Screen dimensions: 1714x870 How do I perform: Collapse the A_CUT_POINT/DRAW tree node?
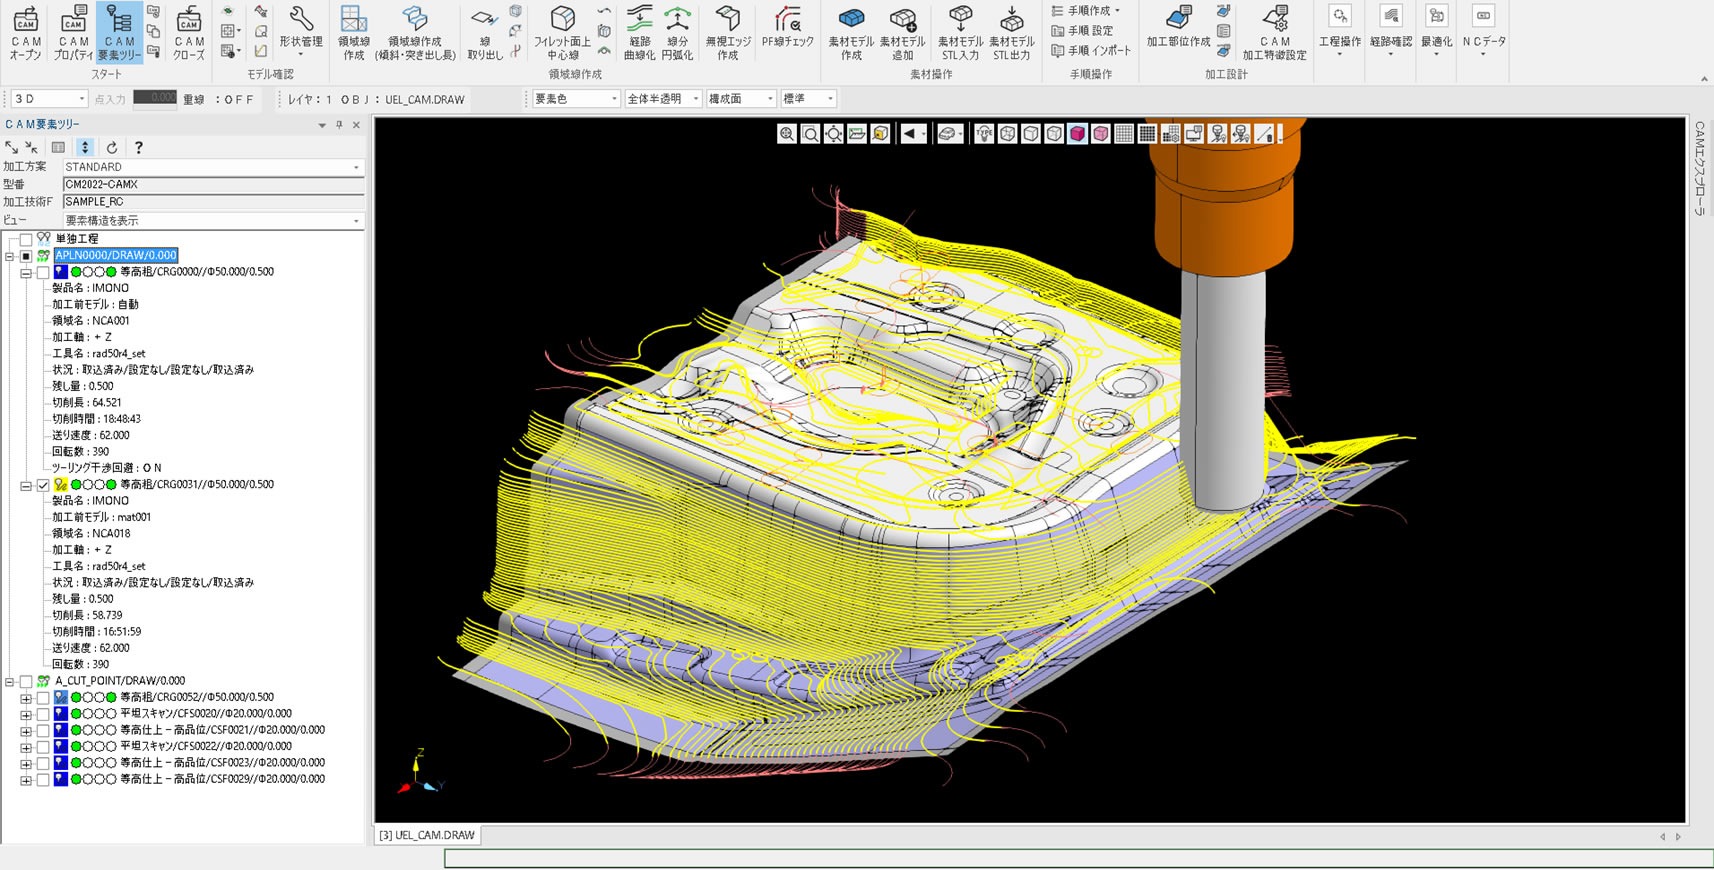tap(10, 681)
